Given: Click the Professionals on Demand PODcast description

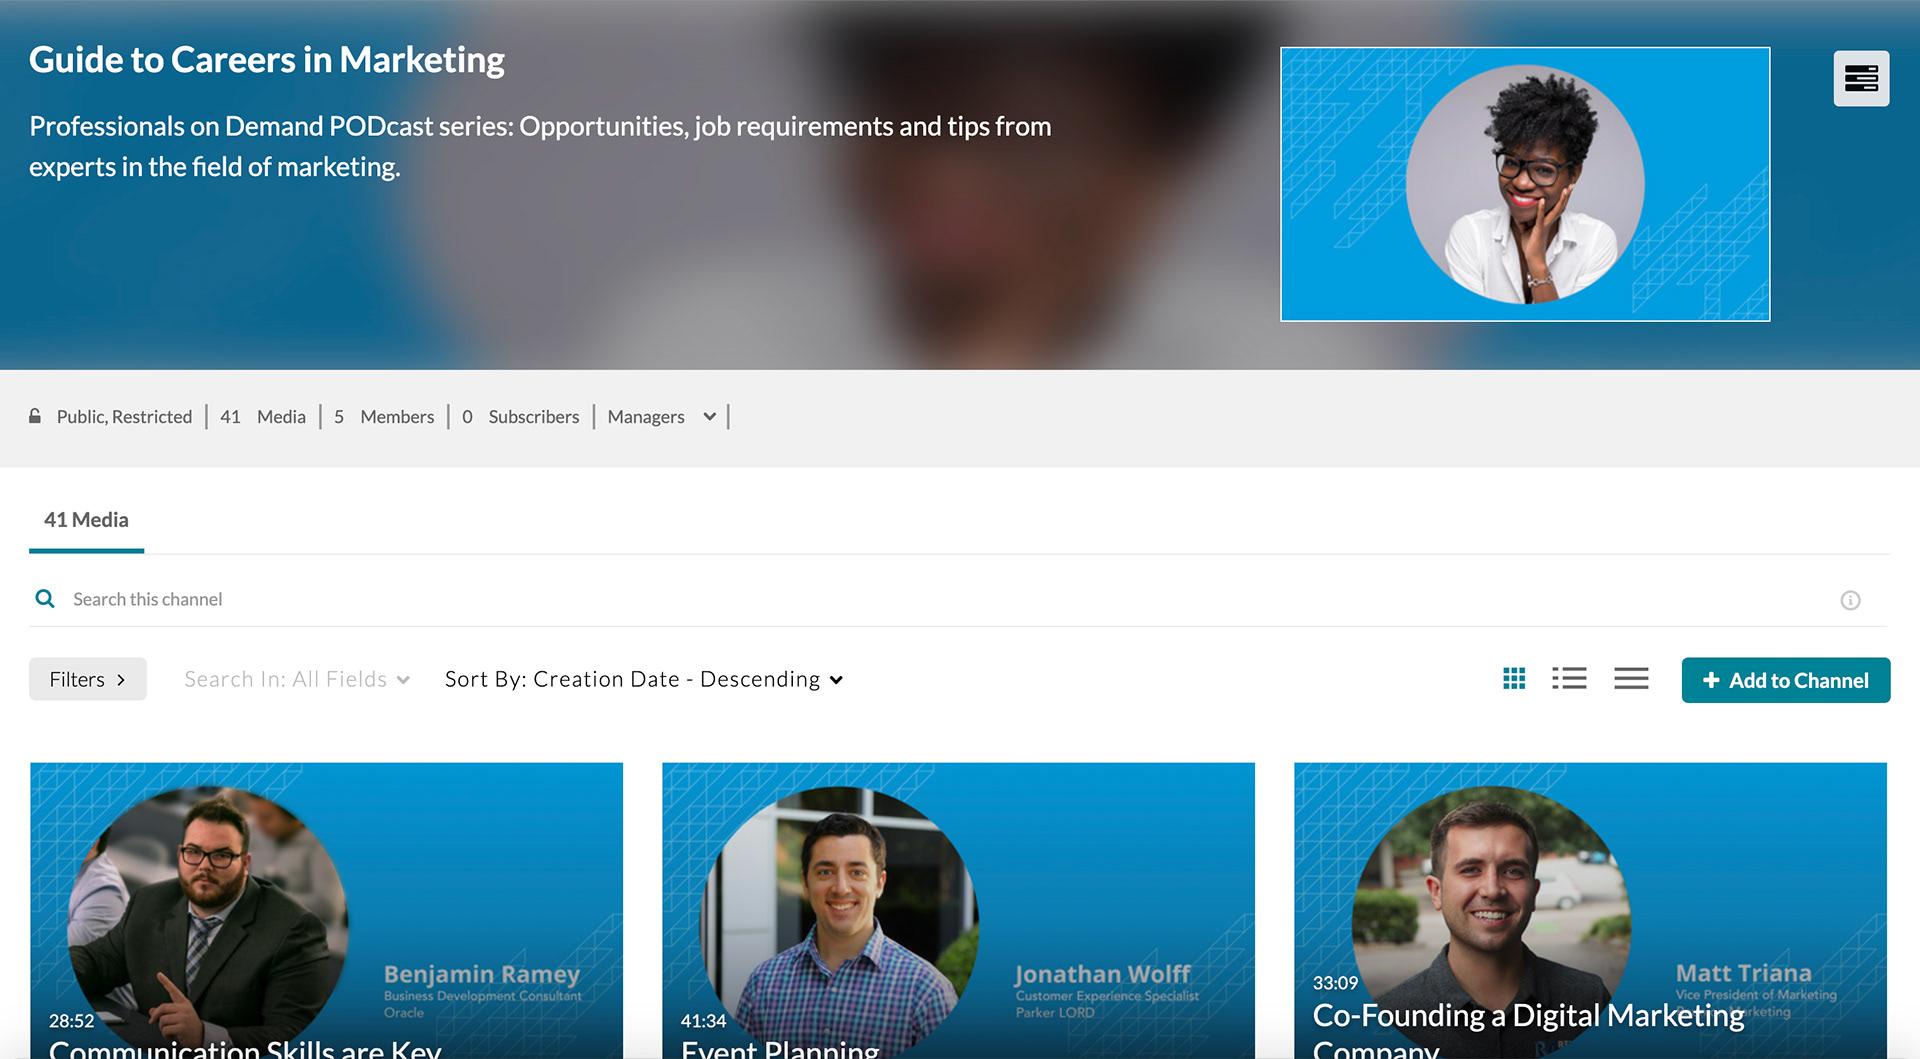Looking at the screenshot, I should point(540,146).
